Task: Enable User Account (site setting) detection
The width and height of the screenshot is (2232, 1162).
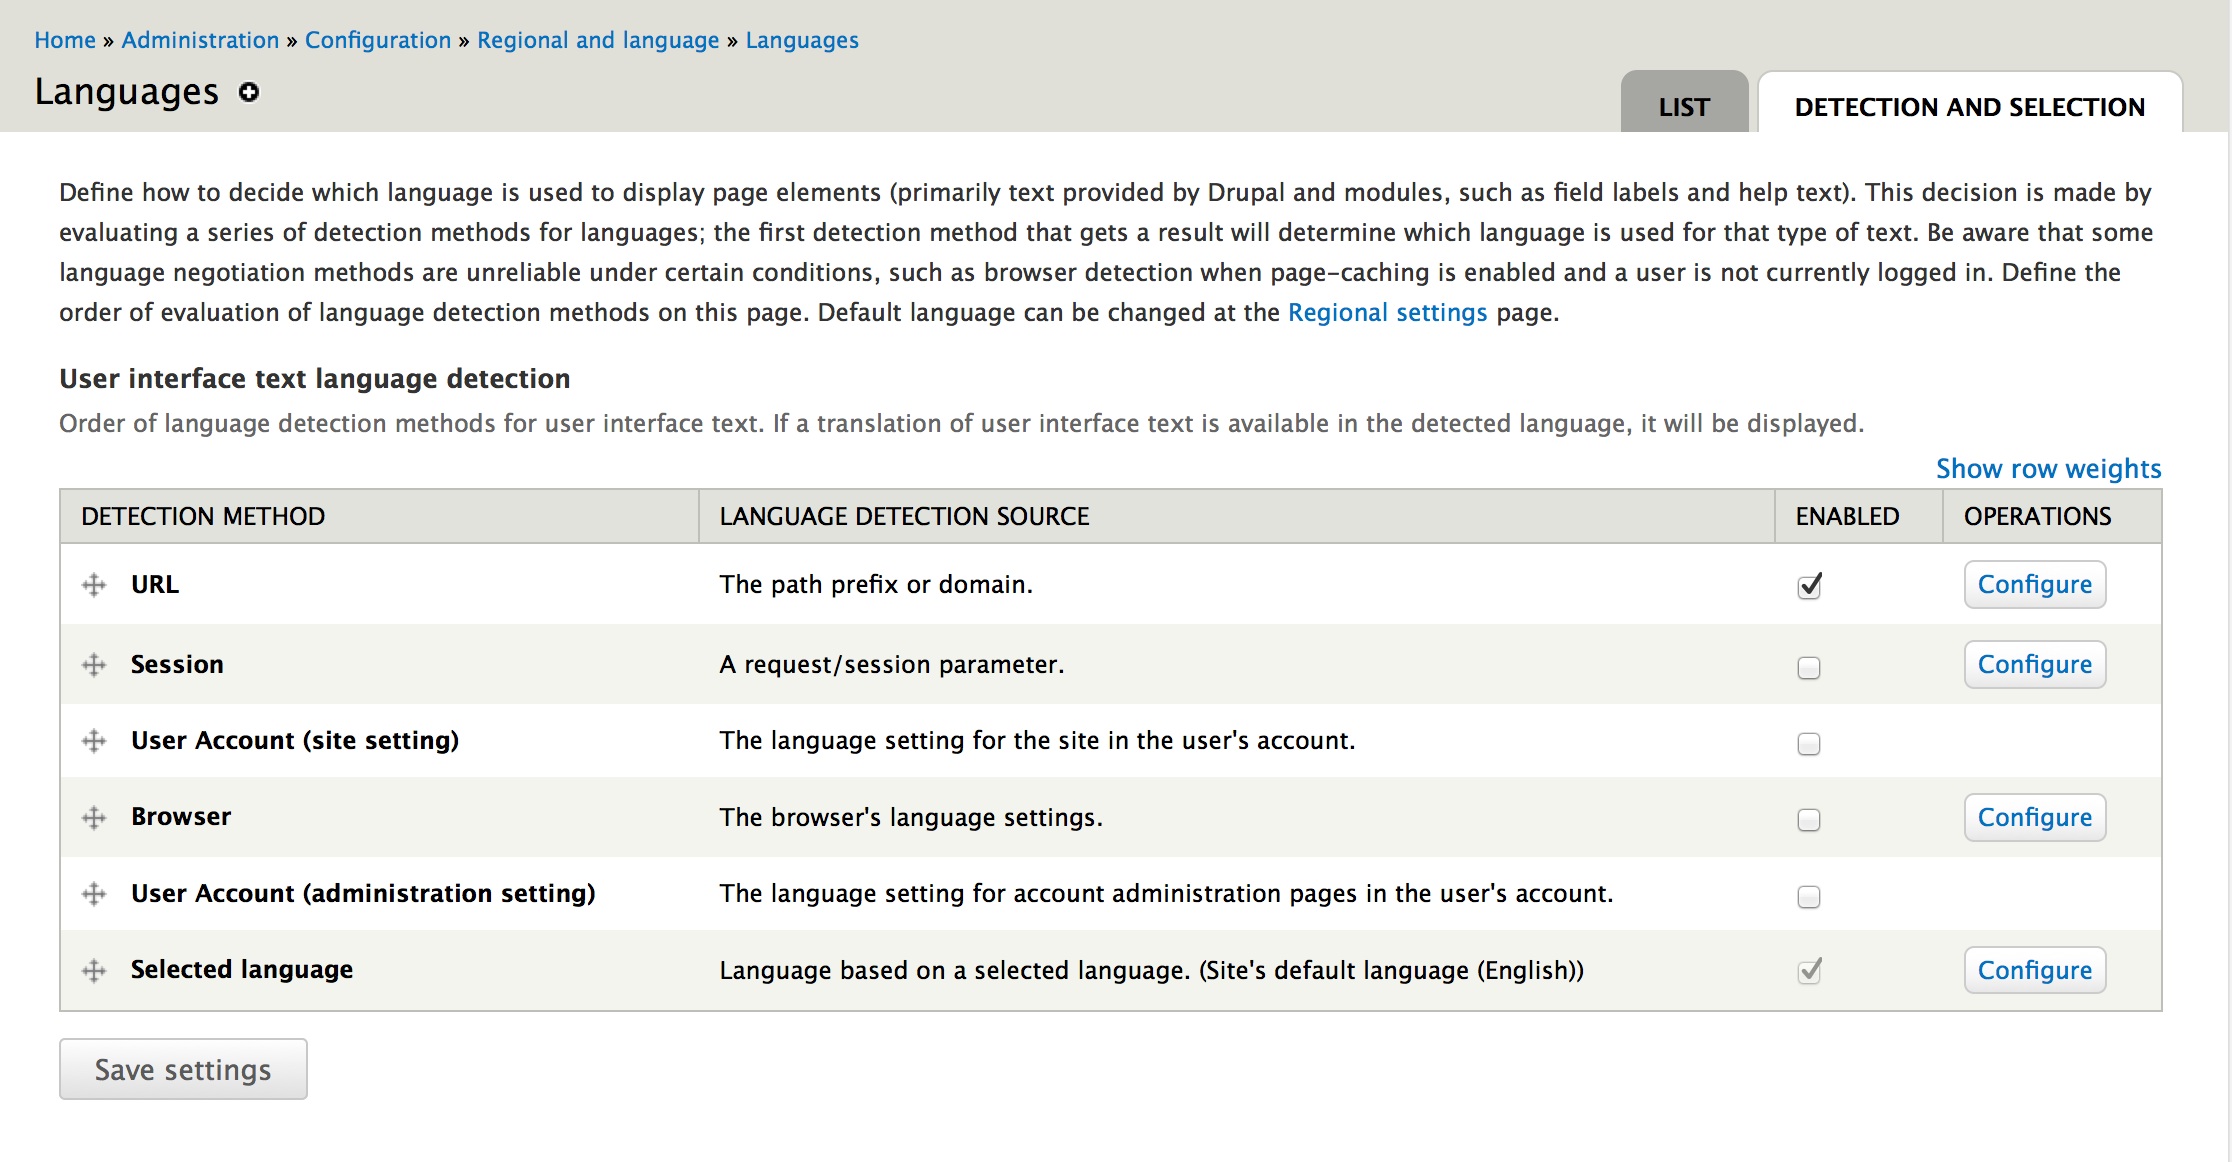Action: click(x=1809, y=744)
